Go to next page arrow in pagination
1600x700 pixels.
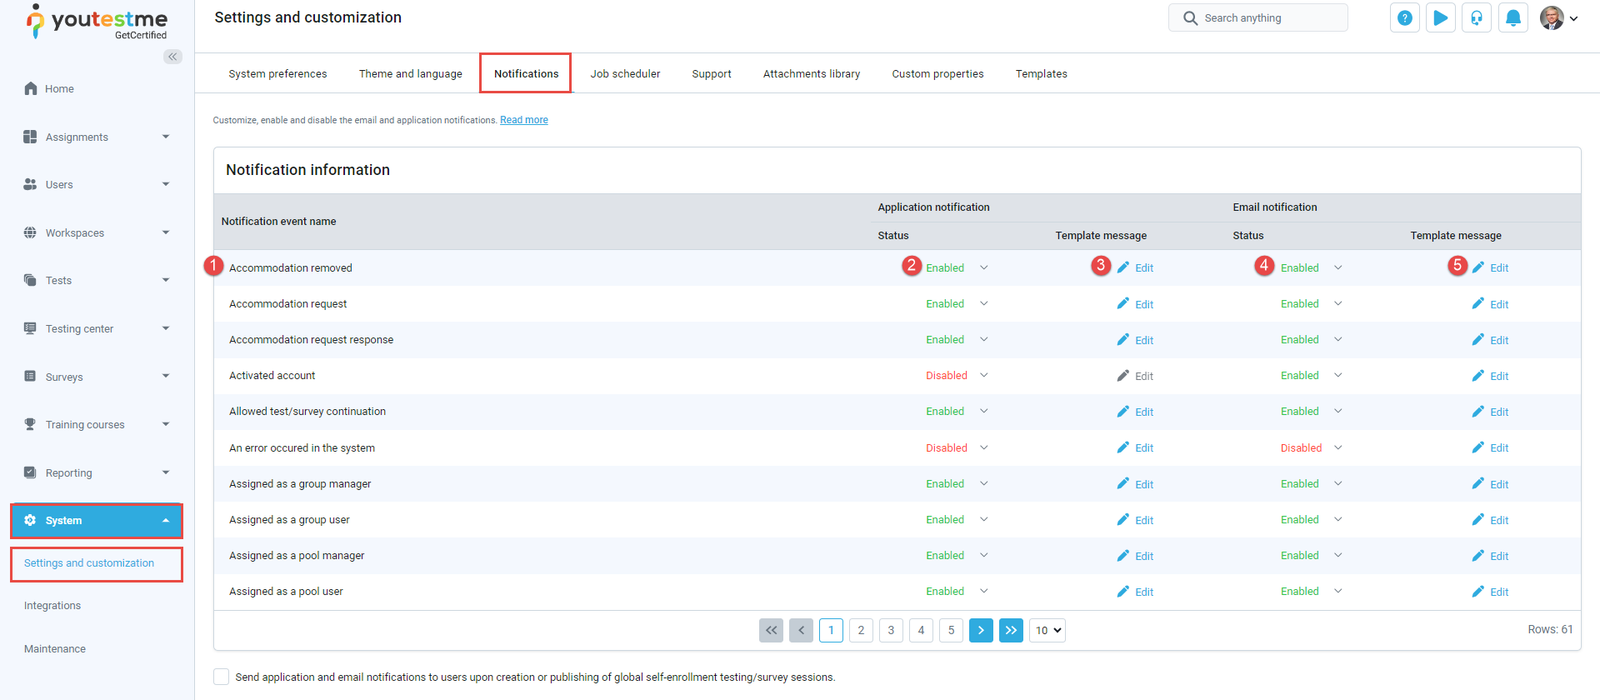pos(981,630)
